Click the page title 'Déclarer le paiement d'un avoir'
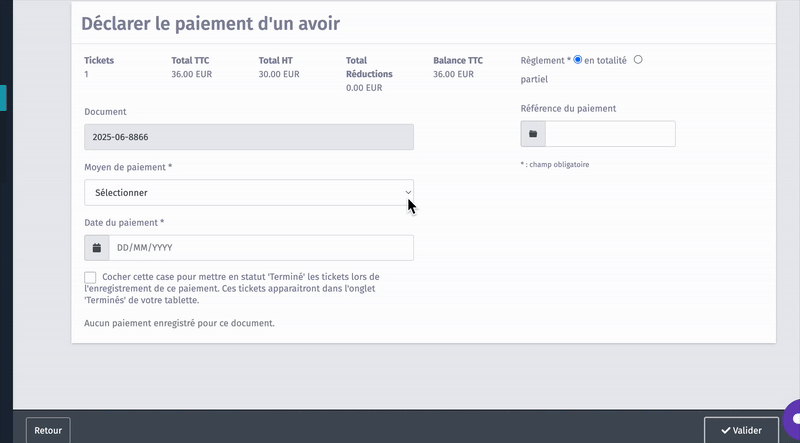 [210, 23]
